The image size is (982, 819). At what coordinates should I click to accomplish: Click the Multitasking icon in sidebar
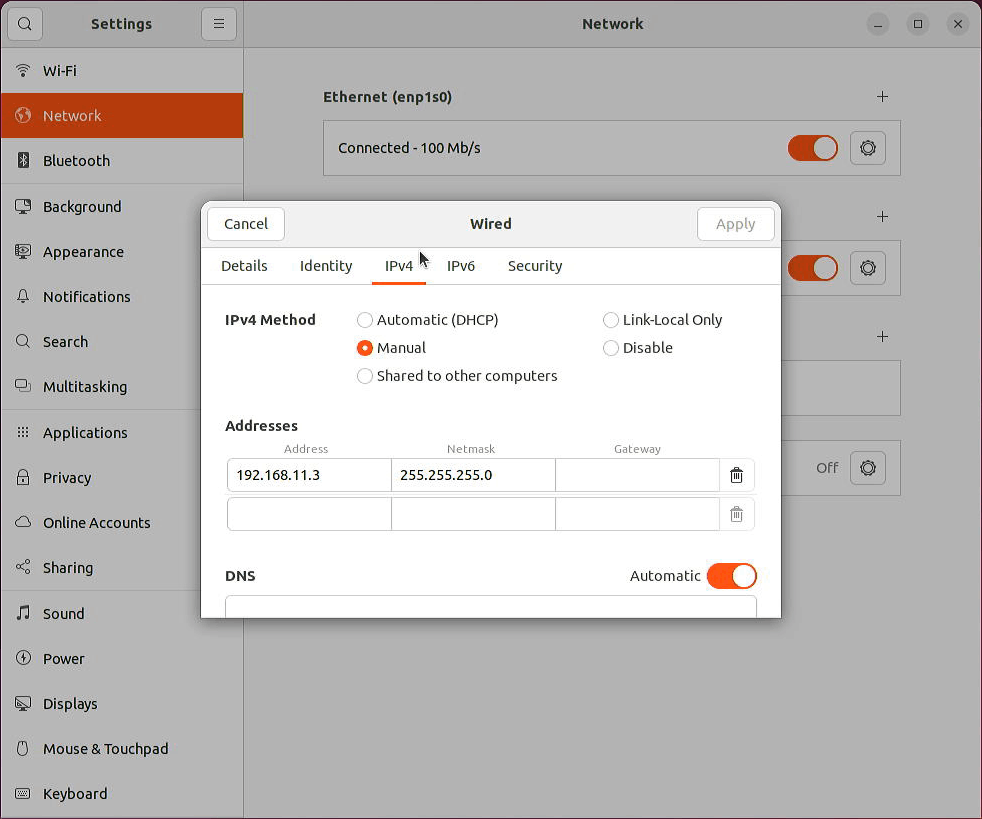[23, 386]
